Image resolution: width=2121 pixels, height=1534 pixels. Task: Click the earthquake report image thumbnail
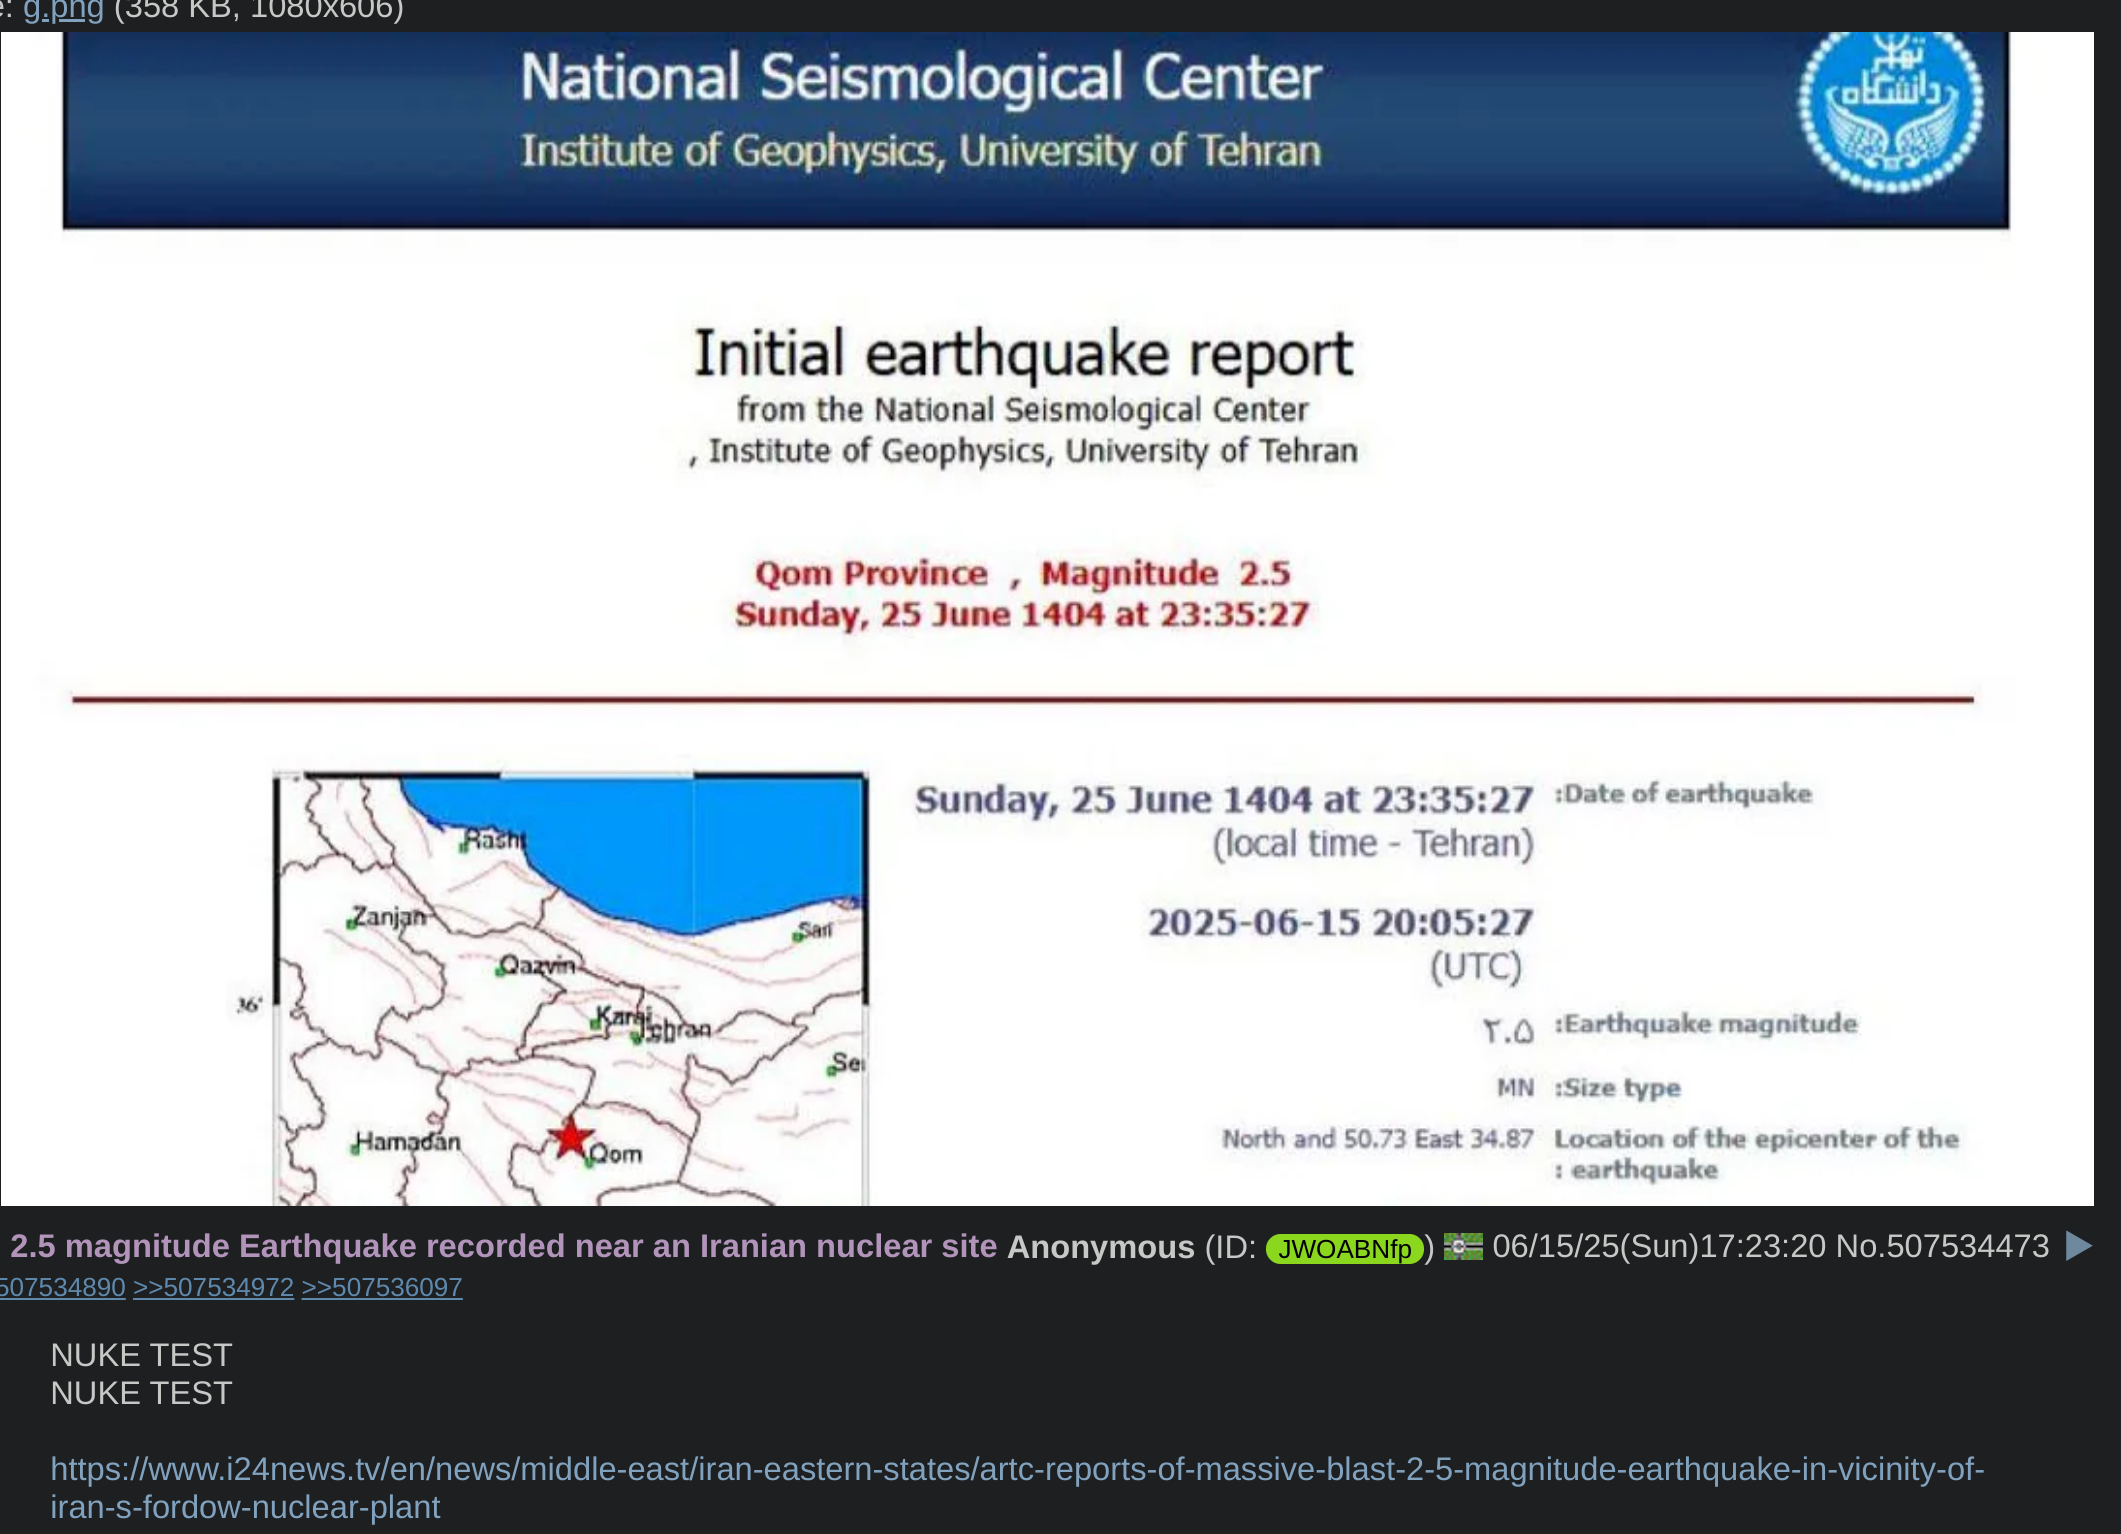1047,618
